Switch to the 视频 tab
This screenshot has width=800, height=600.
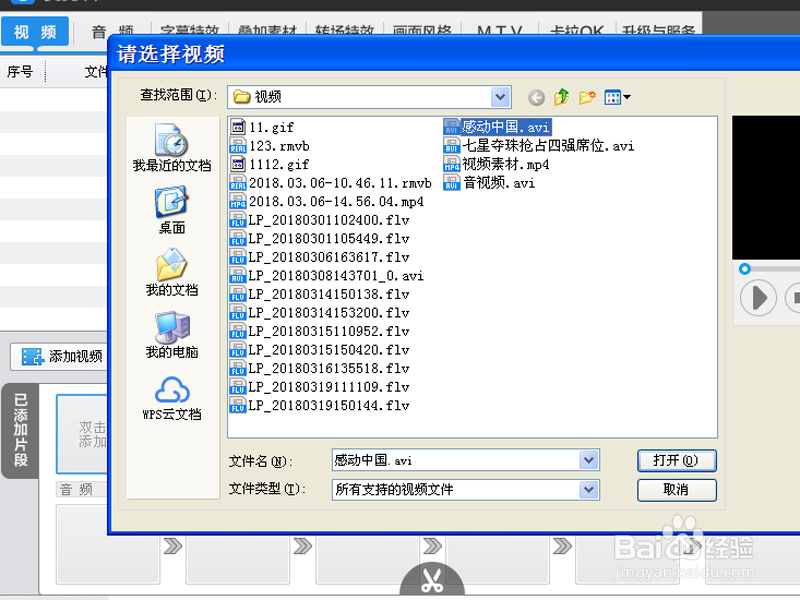pos(35,32)
